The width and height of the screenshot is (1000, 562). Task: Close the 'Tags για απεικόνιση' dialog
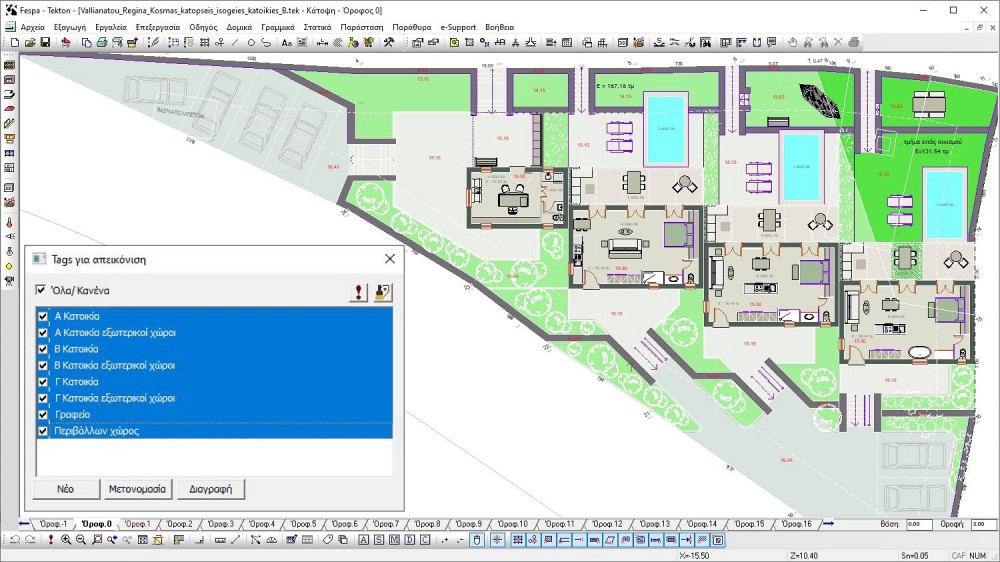(x=390, y=259)
